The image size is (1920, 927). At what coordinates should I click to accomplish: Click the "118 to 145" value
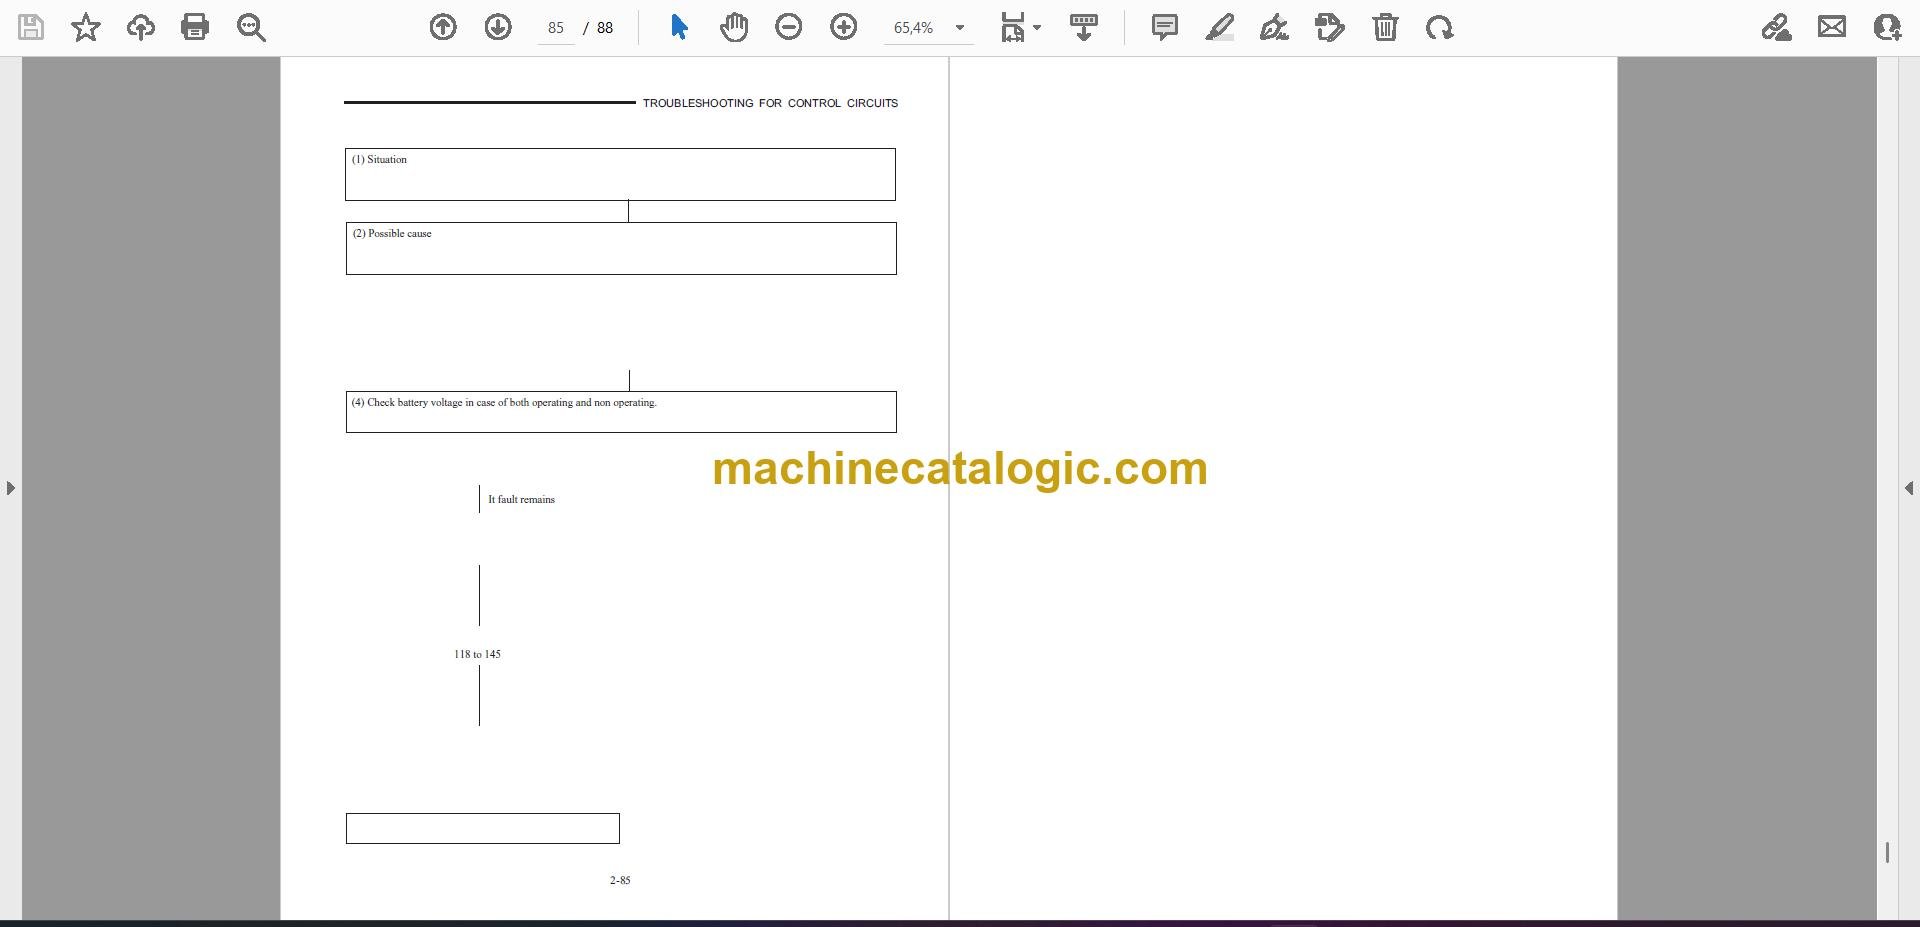[x=477, y=654]
